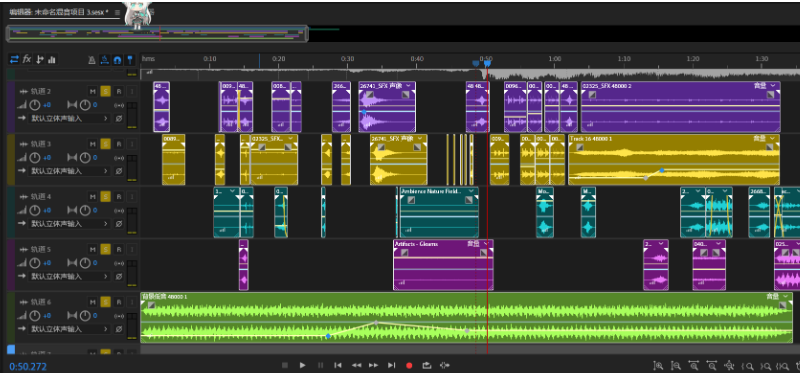Toggle phase invert on 轨道 2
The height and width of the screenshot is (373, 800).
point(118,118)
